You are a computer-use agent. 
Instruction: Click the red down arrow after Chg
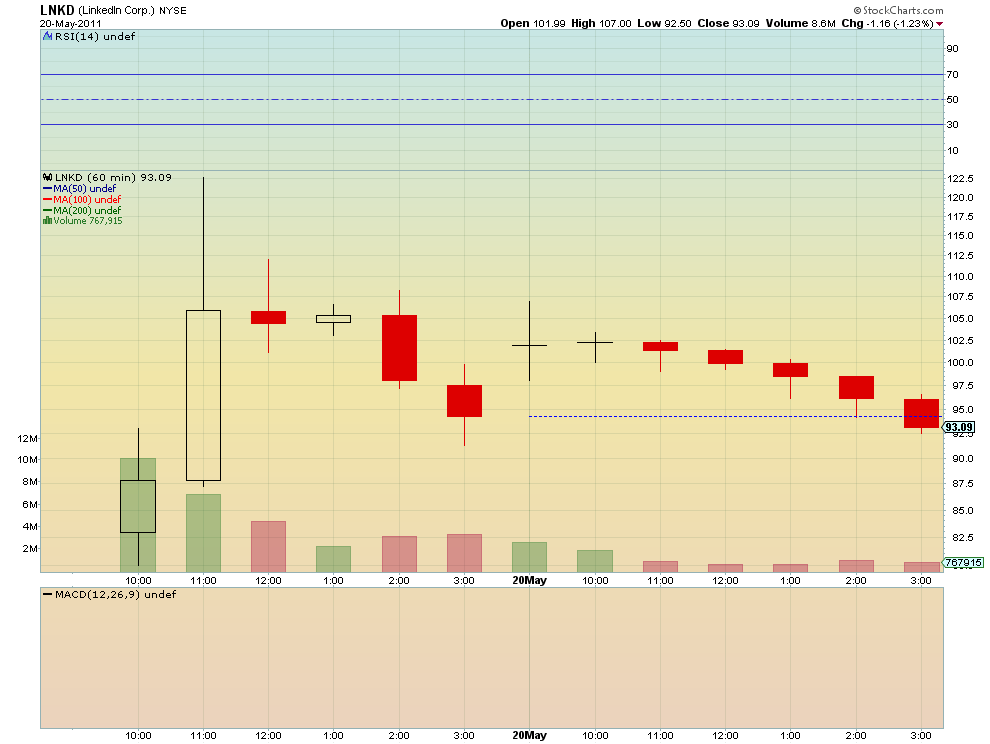(x=939, y=23)
